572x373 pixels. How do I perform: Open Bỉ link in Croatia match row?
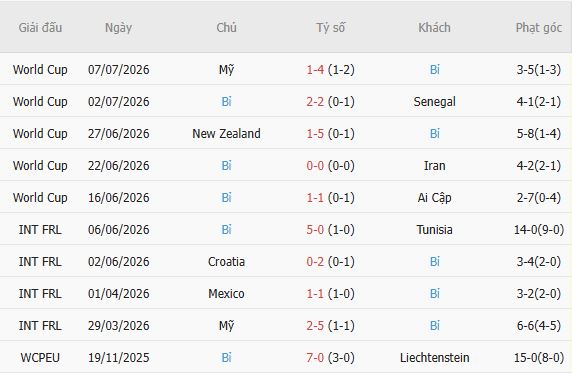coord(434,262)
